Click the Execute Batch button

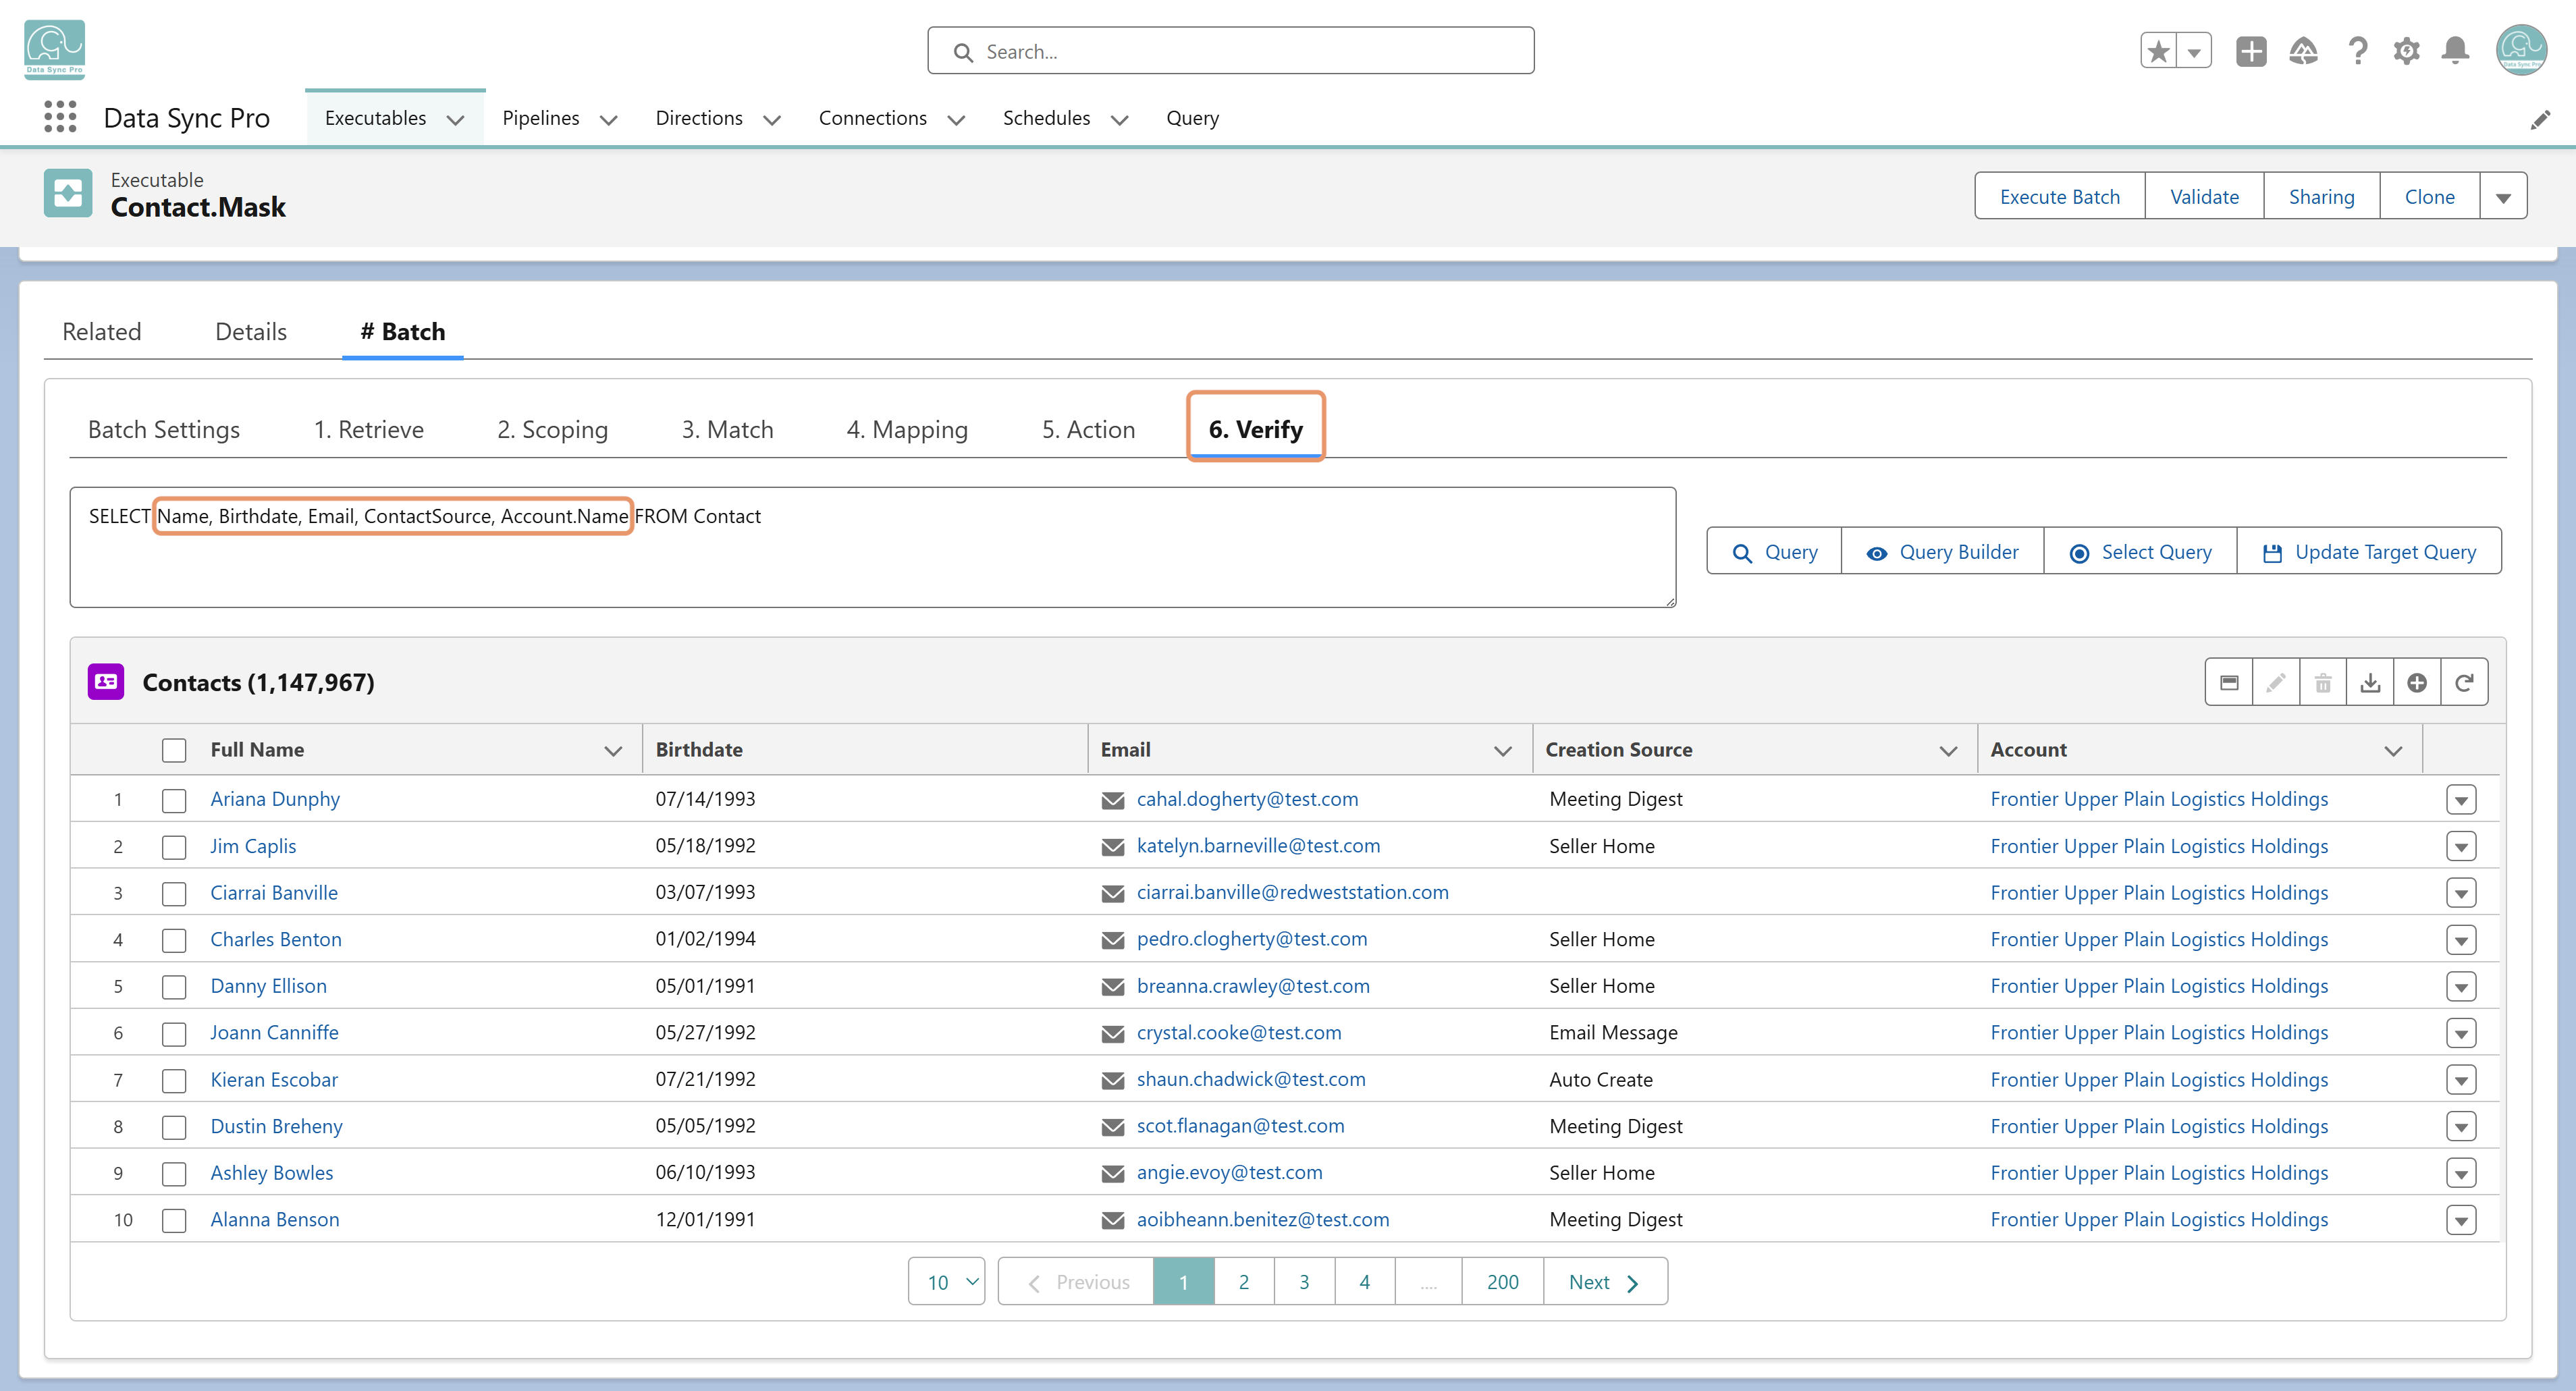point(2060,196)
